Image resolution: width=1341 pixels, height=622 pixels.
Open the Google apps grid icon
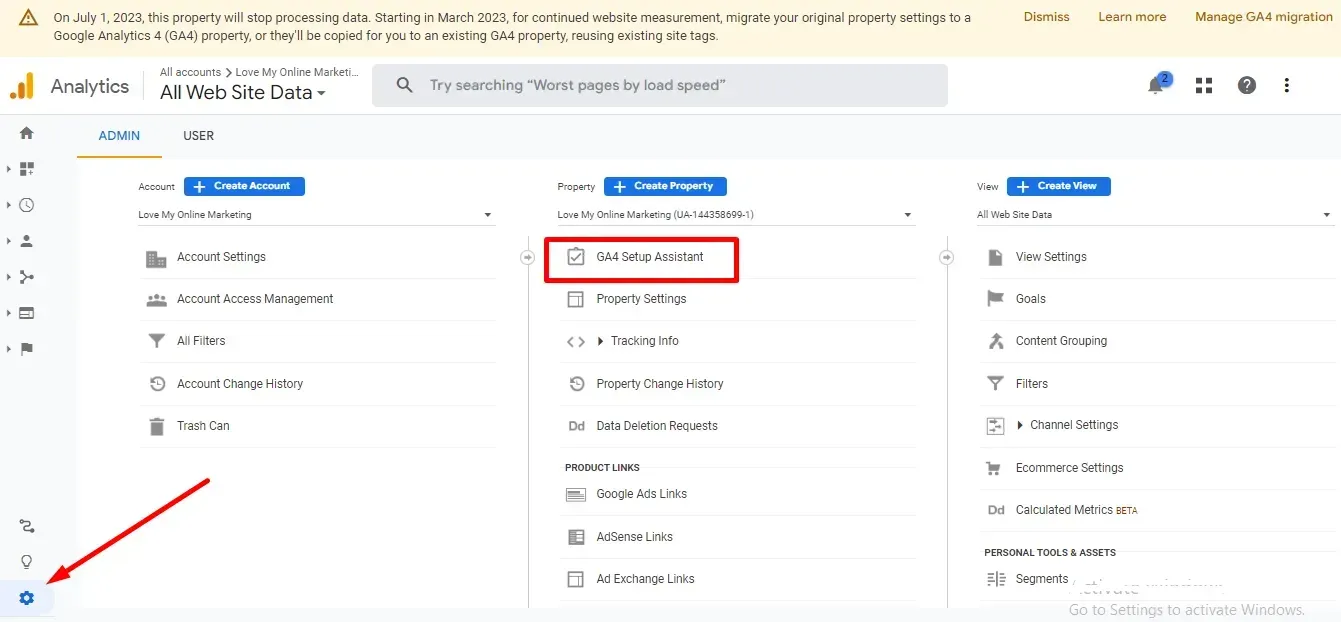(1204, 85)
